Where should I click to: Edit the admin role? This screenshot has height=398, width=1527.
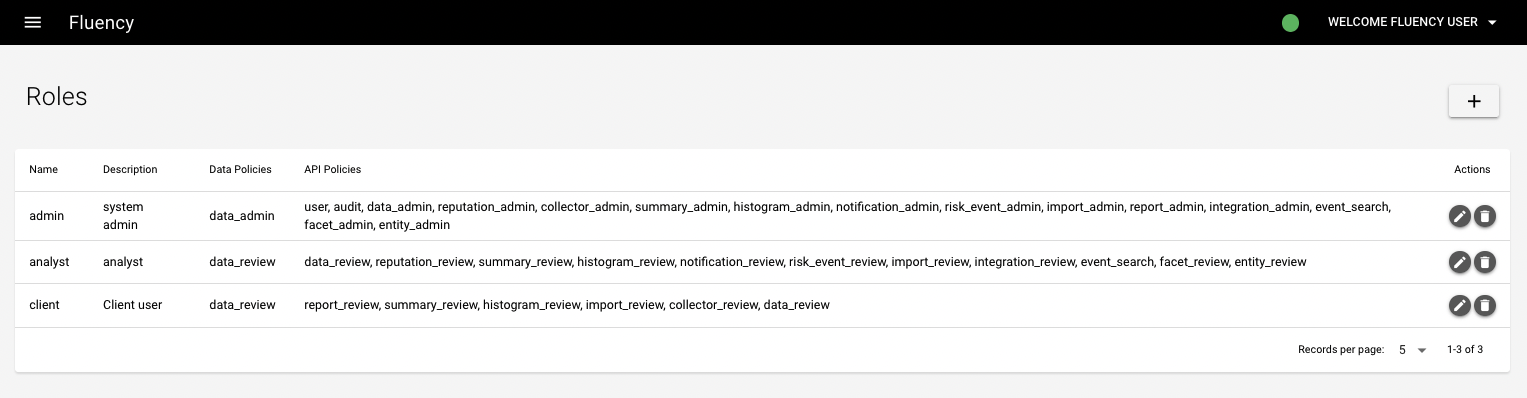click(x=1460, y=216)
